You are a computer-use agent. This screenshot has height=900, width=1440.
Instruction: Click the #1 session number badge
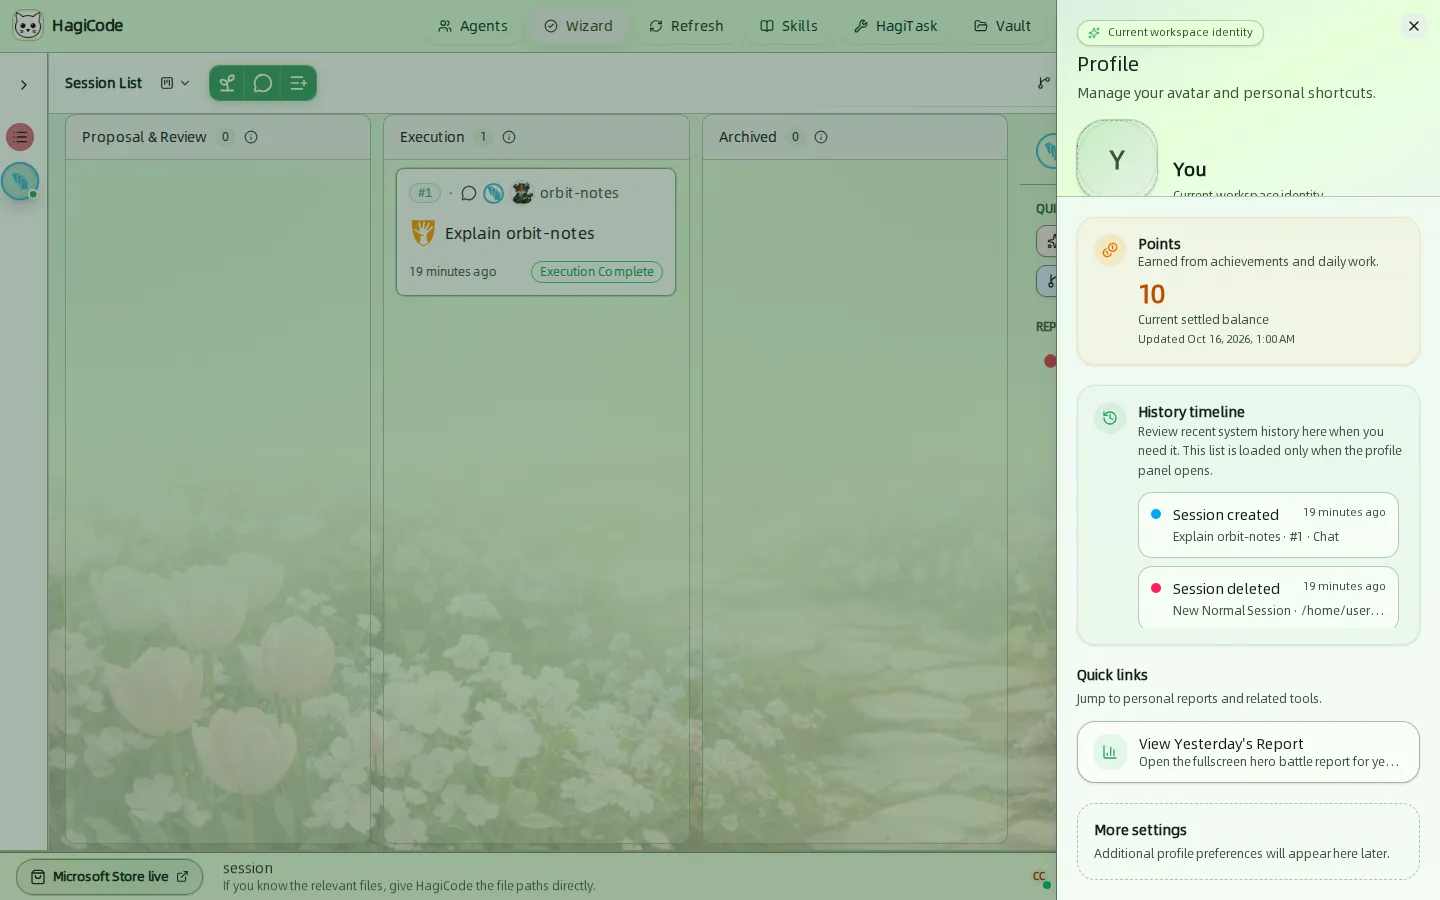click(425, 193)
